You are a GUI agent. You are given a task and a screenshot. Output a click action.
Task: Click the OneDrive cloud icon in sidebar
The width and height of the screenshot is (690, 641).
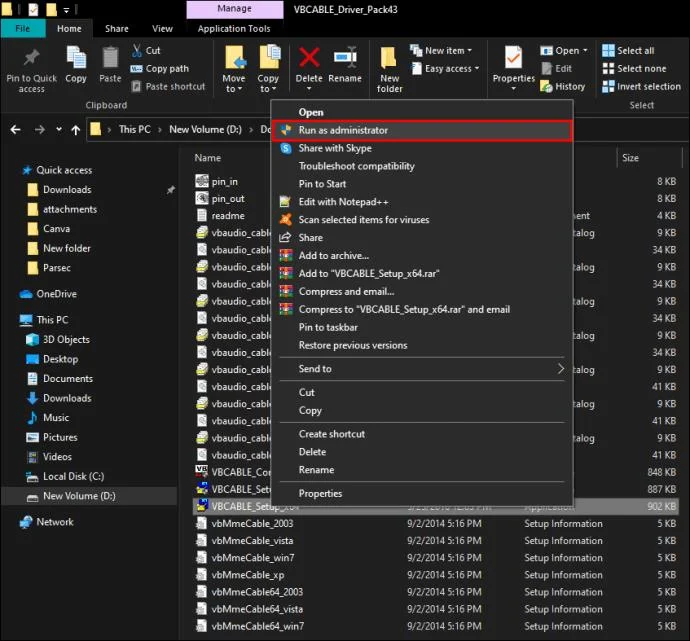[26, 294]
